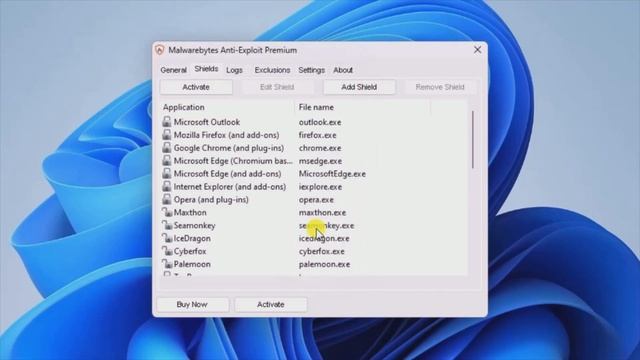640x360 pixels.
Task: Click msedge.exe file name cell
Action: point(320,161)
